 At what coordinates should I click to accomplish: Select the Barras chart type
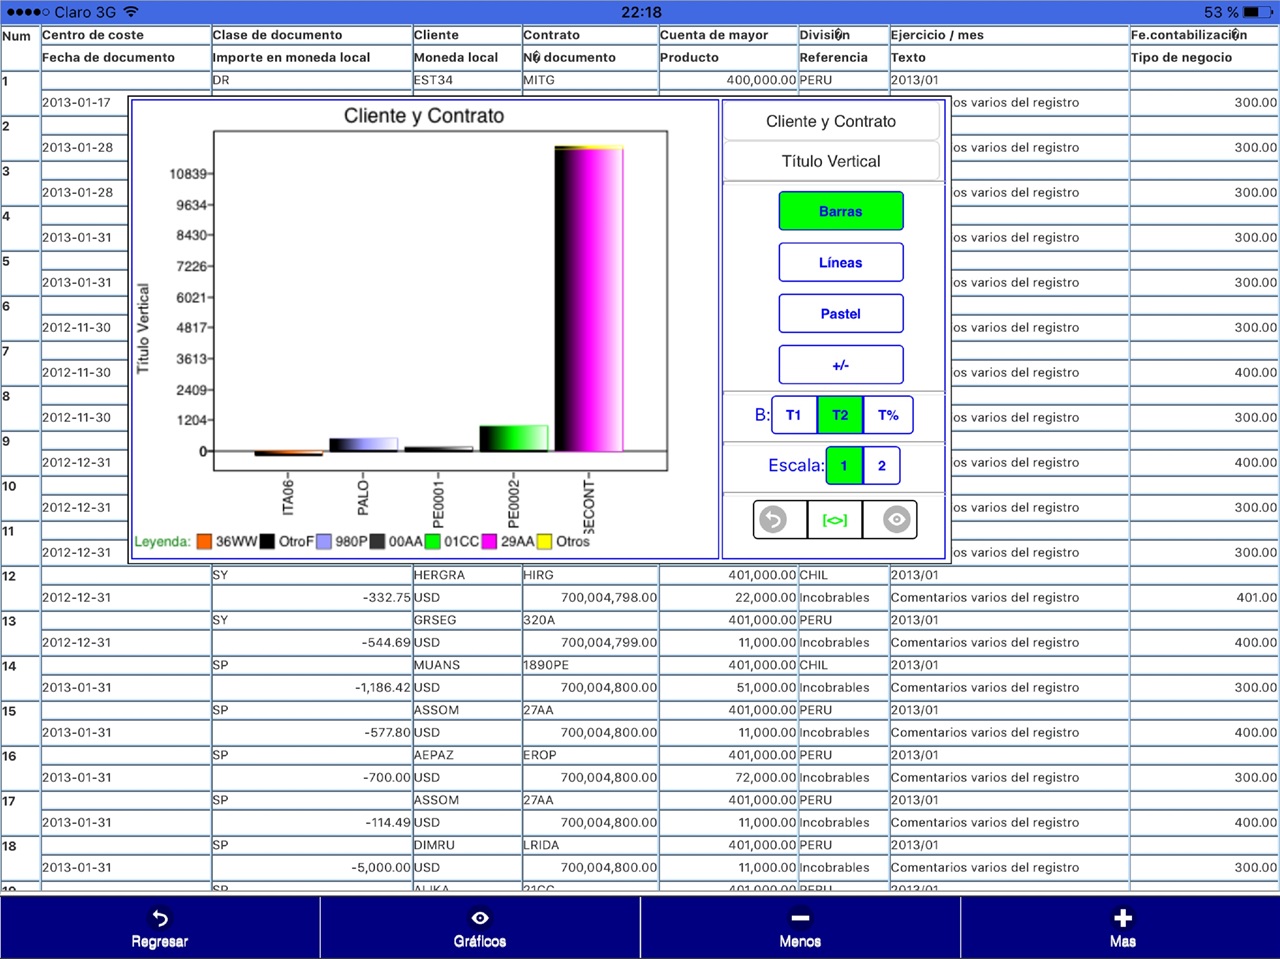(x=841, y=211)
